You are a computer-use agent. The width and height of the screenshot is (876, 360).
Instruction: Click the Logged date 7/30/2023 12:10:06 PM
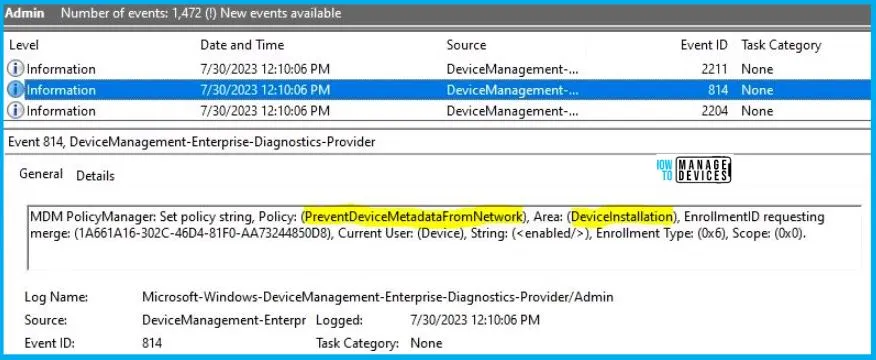[x=475, y=320]
